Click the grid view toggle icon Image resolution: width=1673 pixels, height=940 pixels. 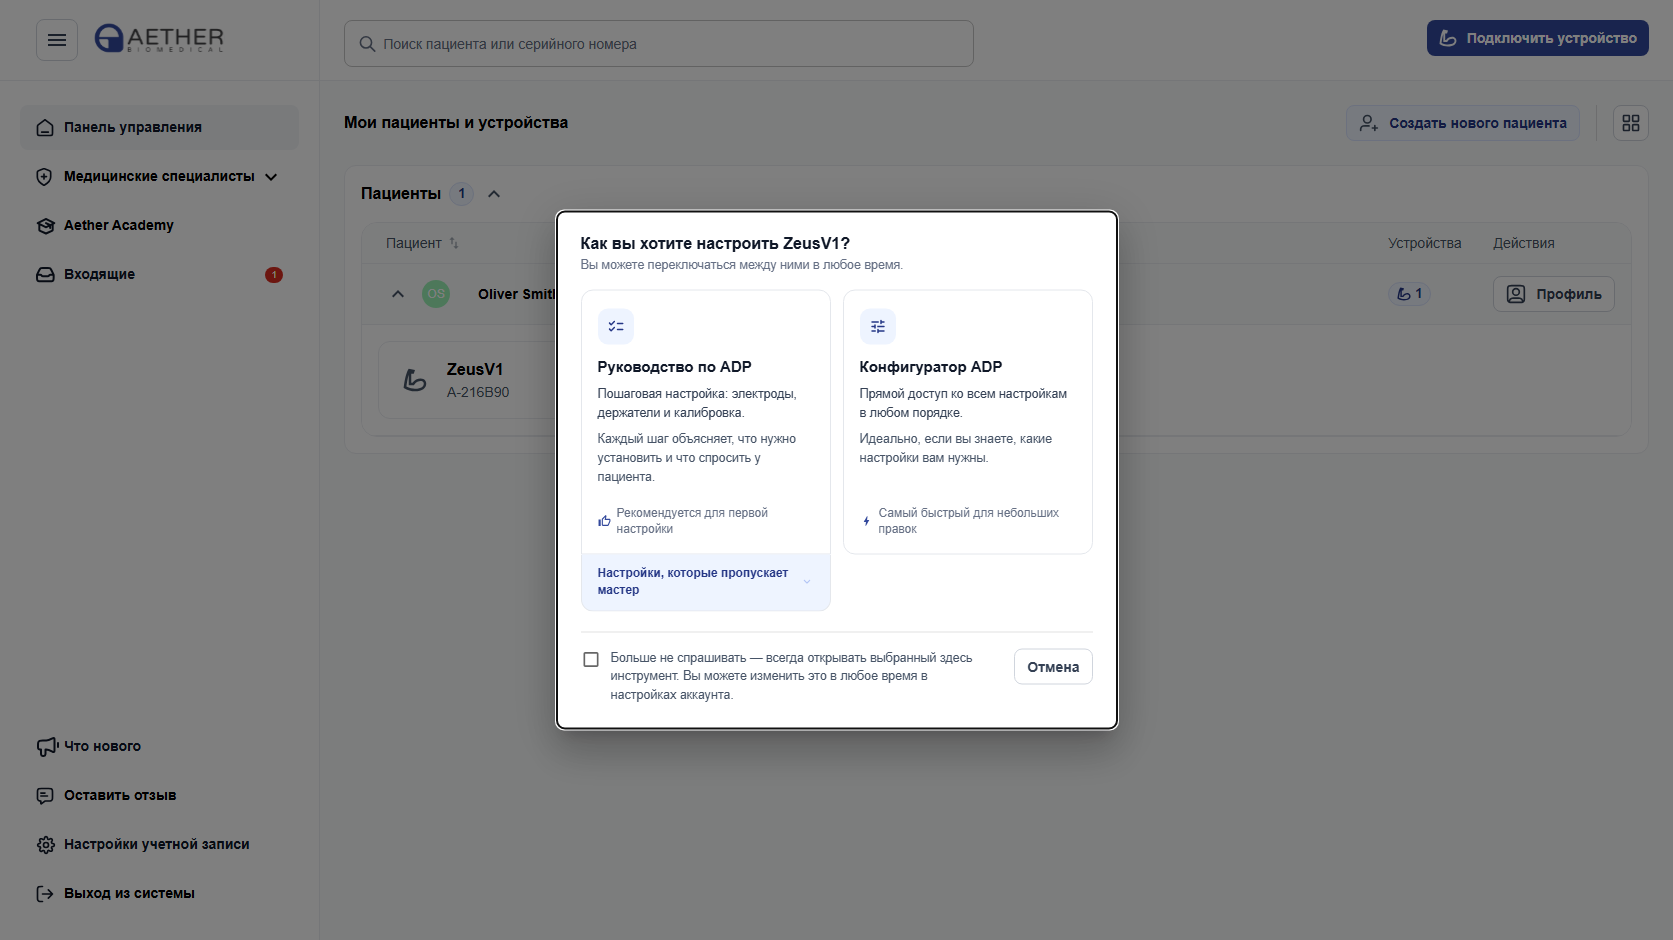pos(1631,123)
